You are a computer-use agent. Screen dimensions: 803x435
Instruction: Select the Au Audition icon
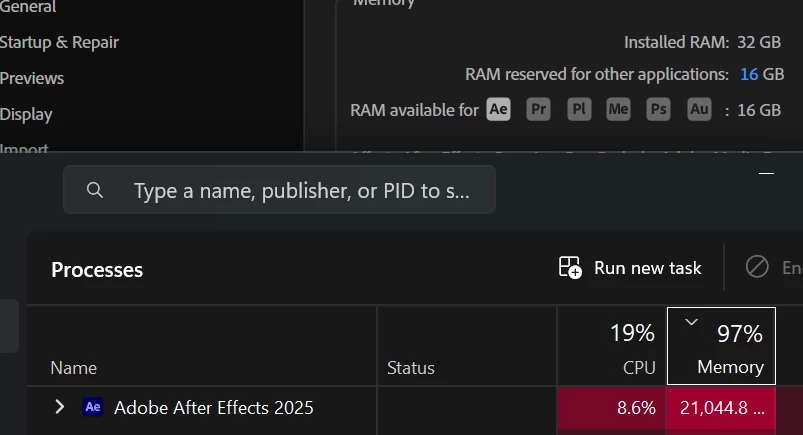pos(699,109)
